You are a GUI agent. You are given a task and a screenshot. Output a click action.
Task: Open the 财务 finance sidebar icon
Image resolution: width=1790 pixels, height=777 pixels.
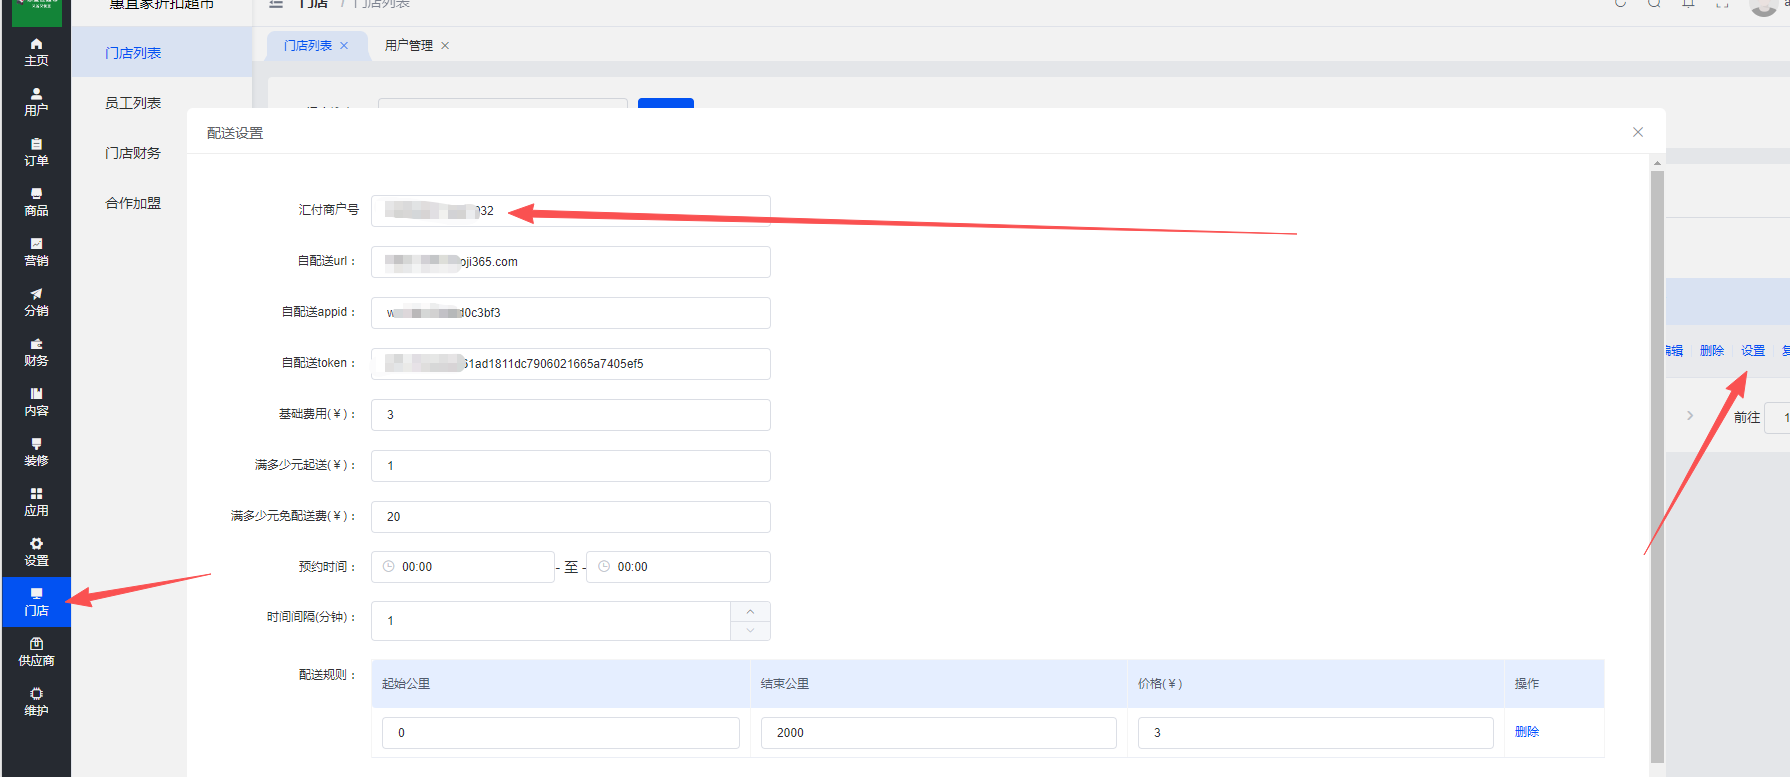[36, 352]
